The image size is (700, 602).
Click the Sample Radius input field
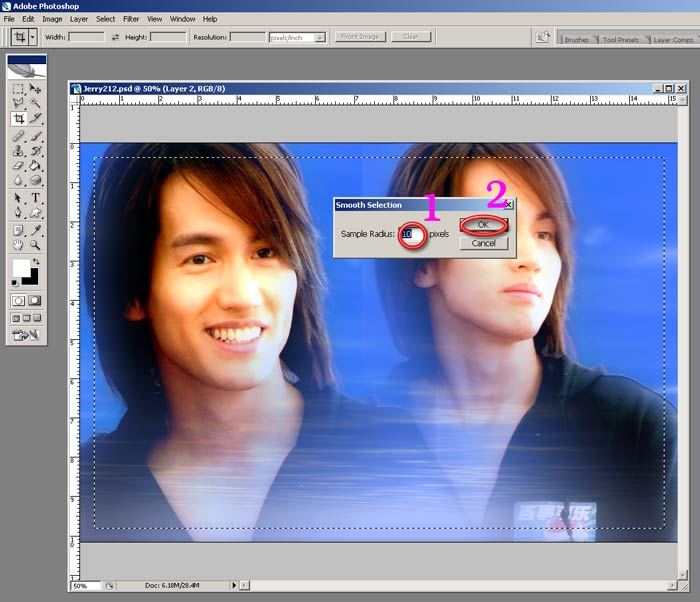coord(412,234)
